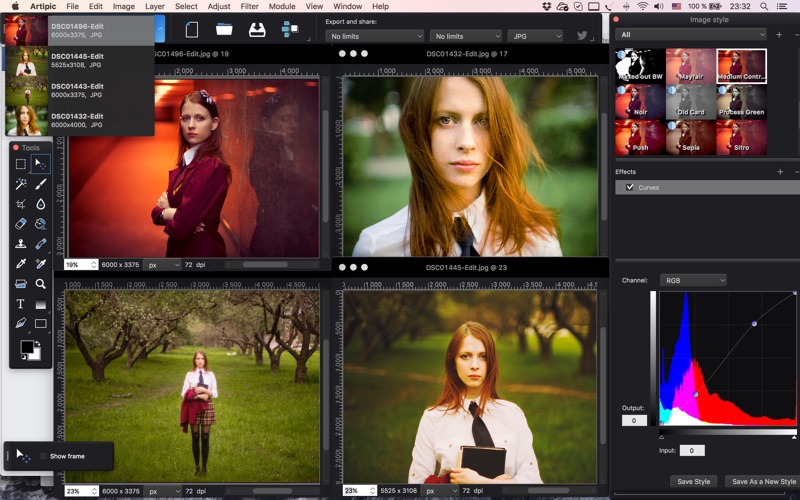This screenshot has height=500, width=800.
Task: Apply the Noir image style
Action: (x=640, y=102)
